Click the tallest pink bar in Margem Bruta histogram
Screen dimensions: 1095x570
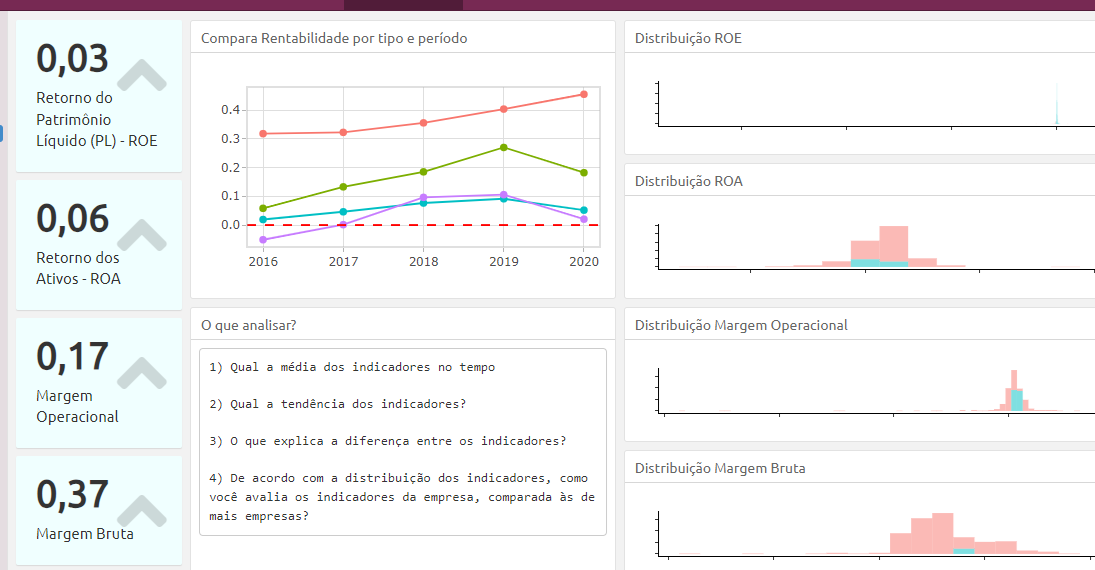941,532
